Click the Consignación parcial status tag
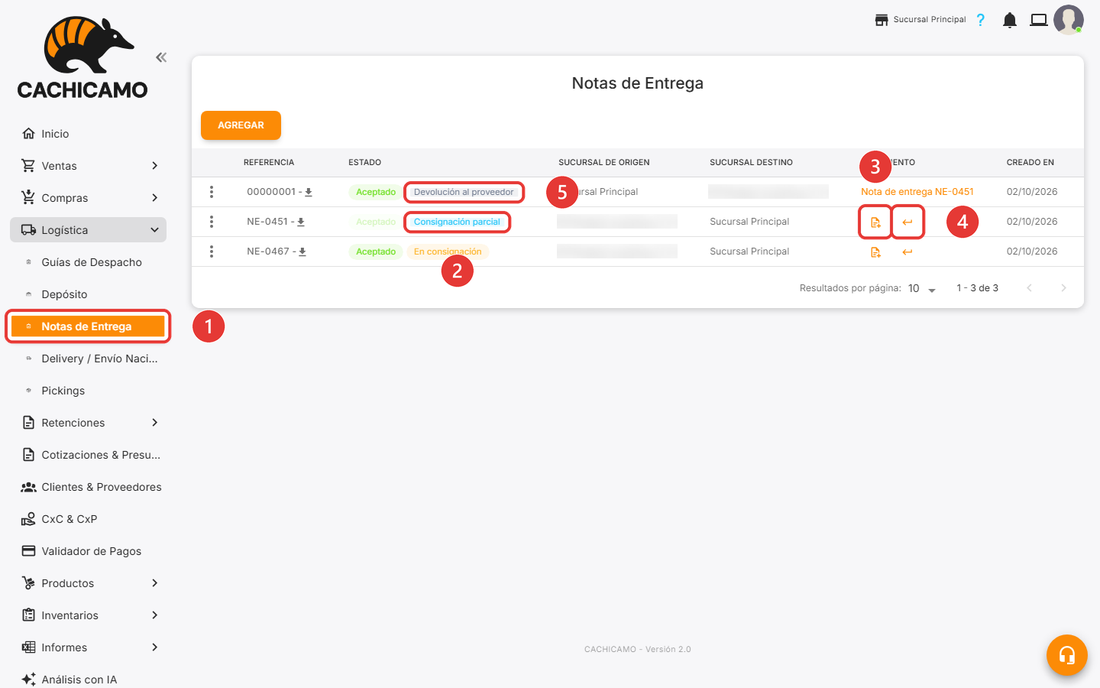This screenshot has width=1100, height=688. (457, 222)
